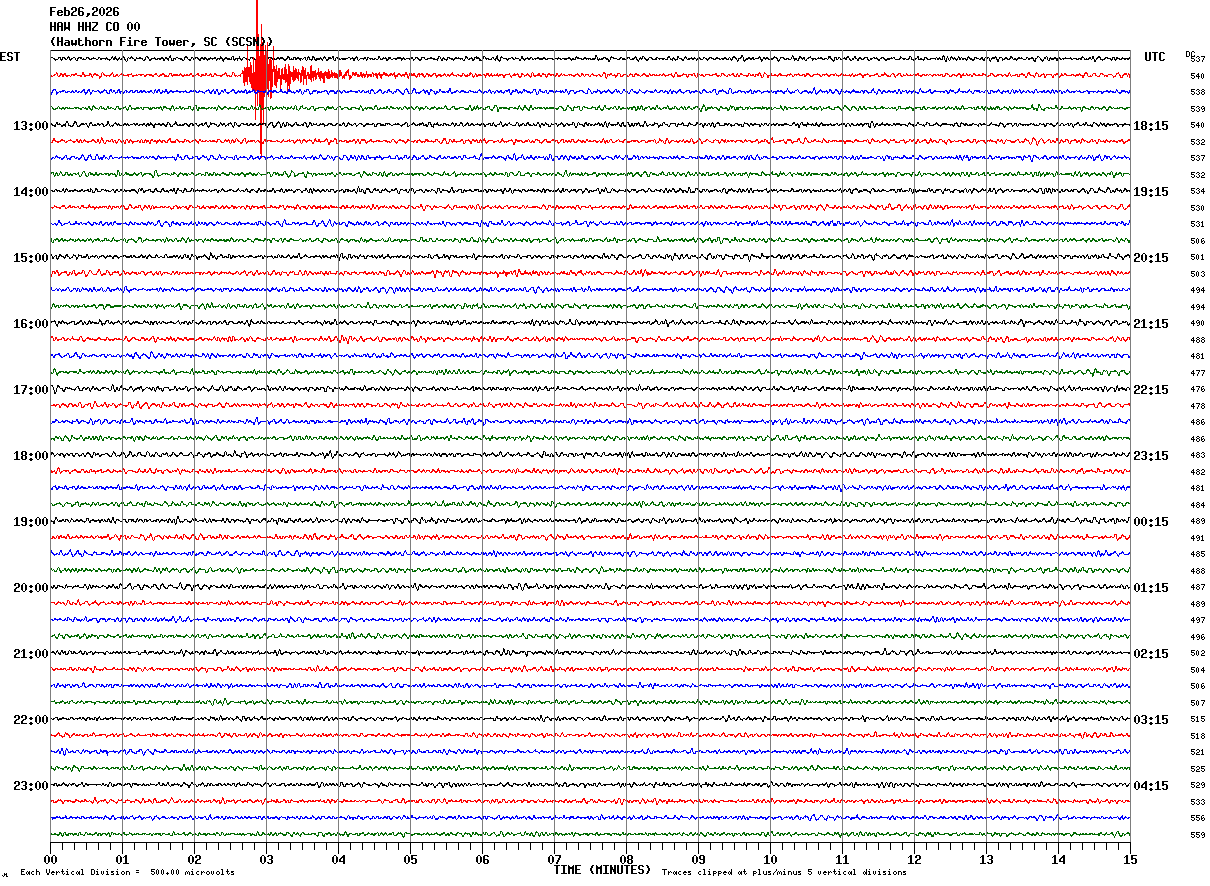Click the DC offset value 507

pyautogui.click(x=1198, y=703)
